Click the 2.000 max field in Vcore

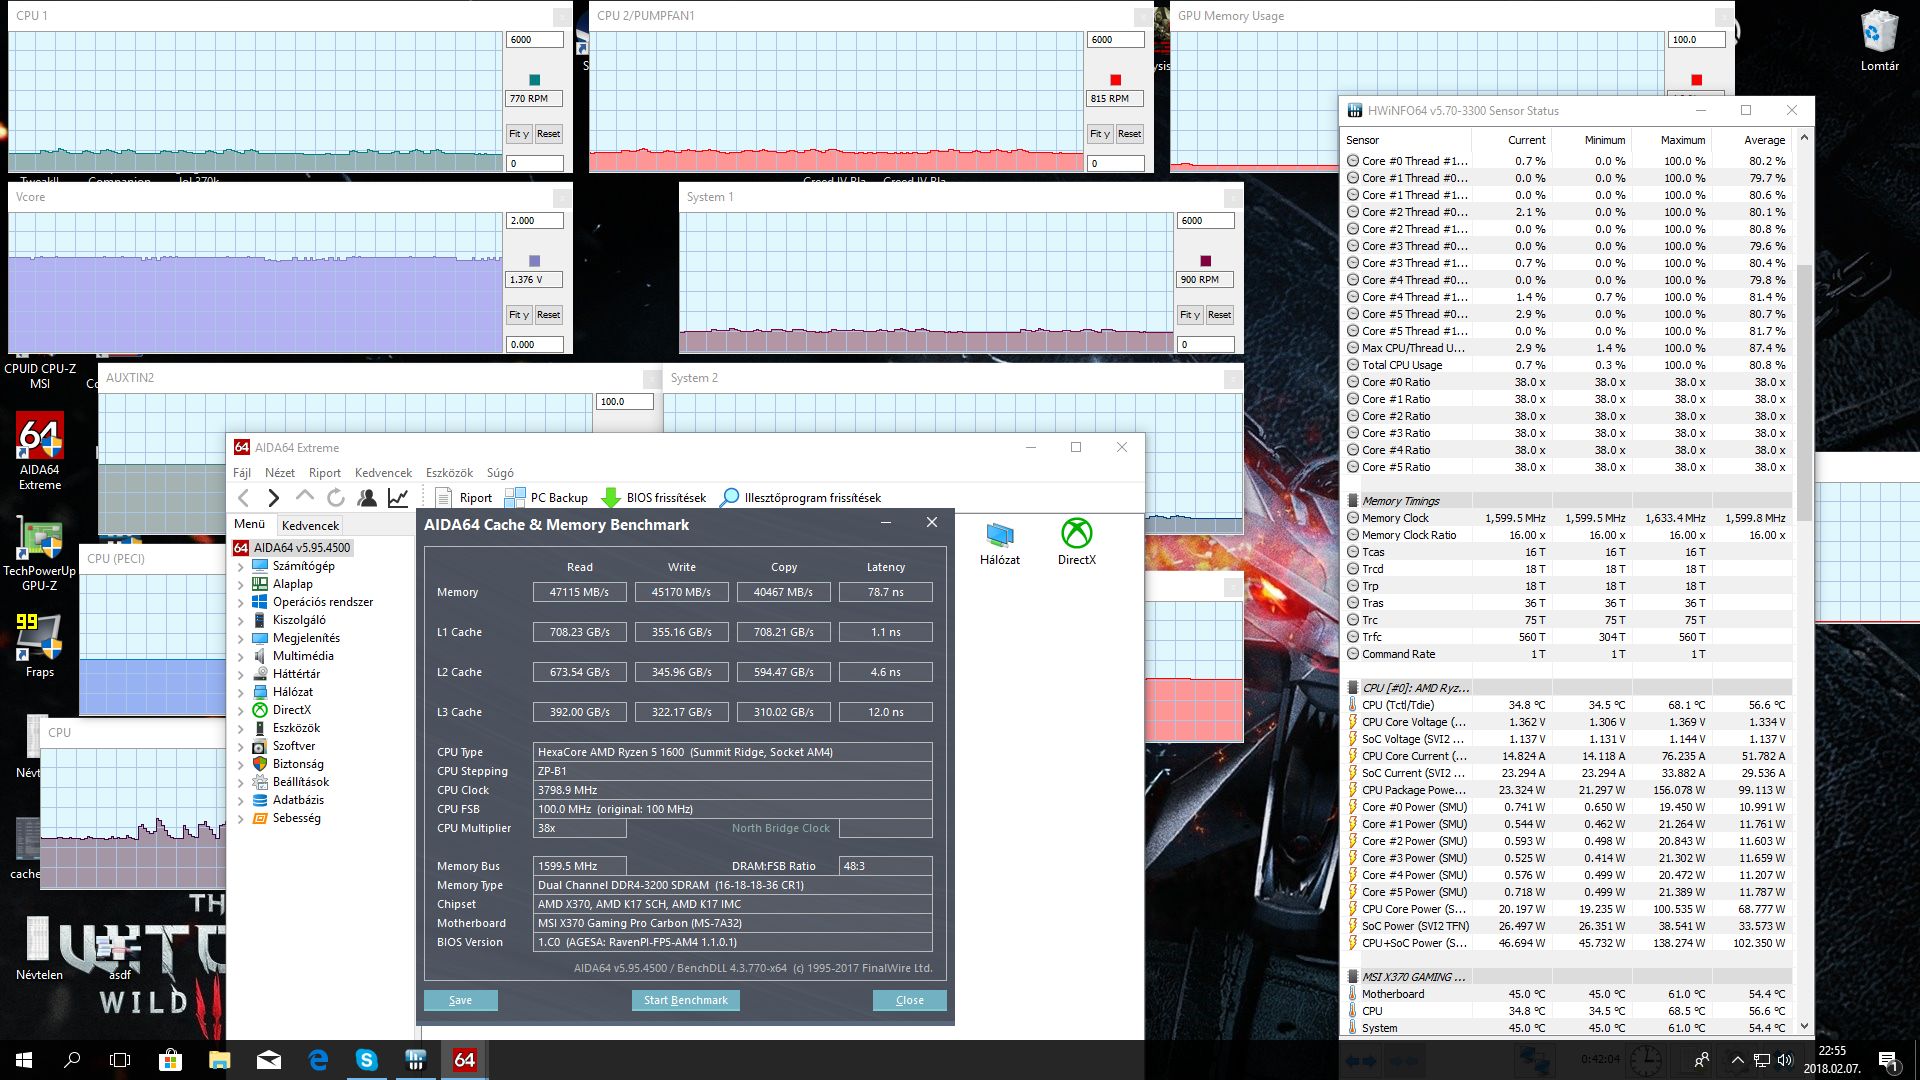(x=535, y=221)
